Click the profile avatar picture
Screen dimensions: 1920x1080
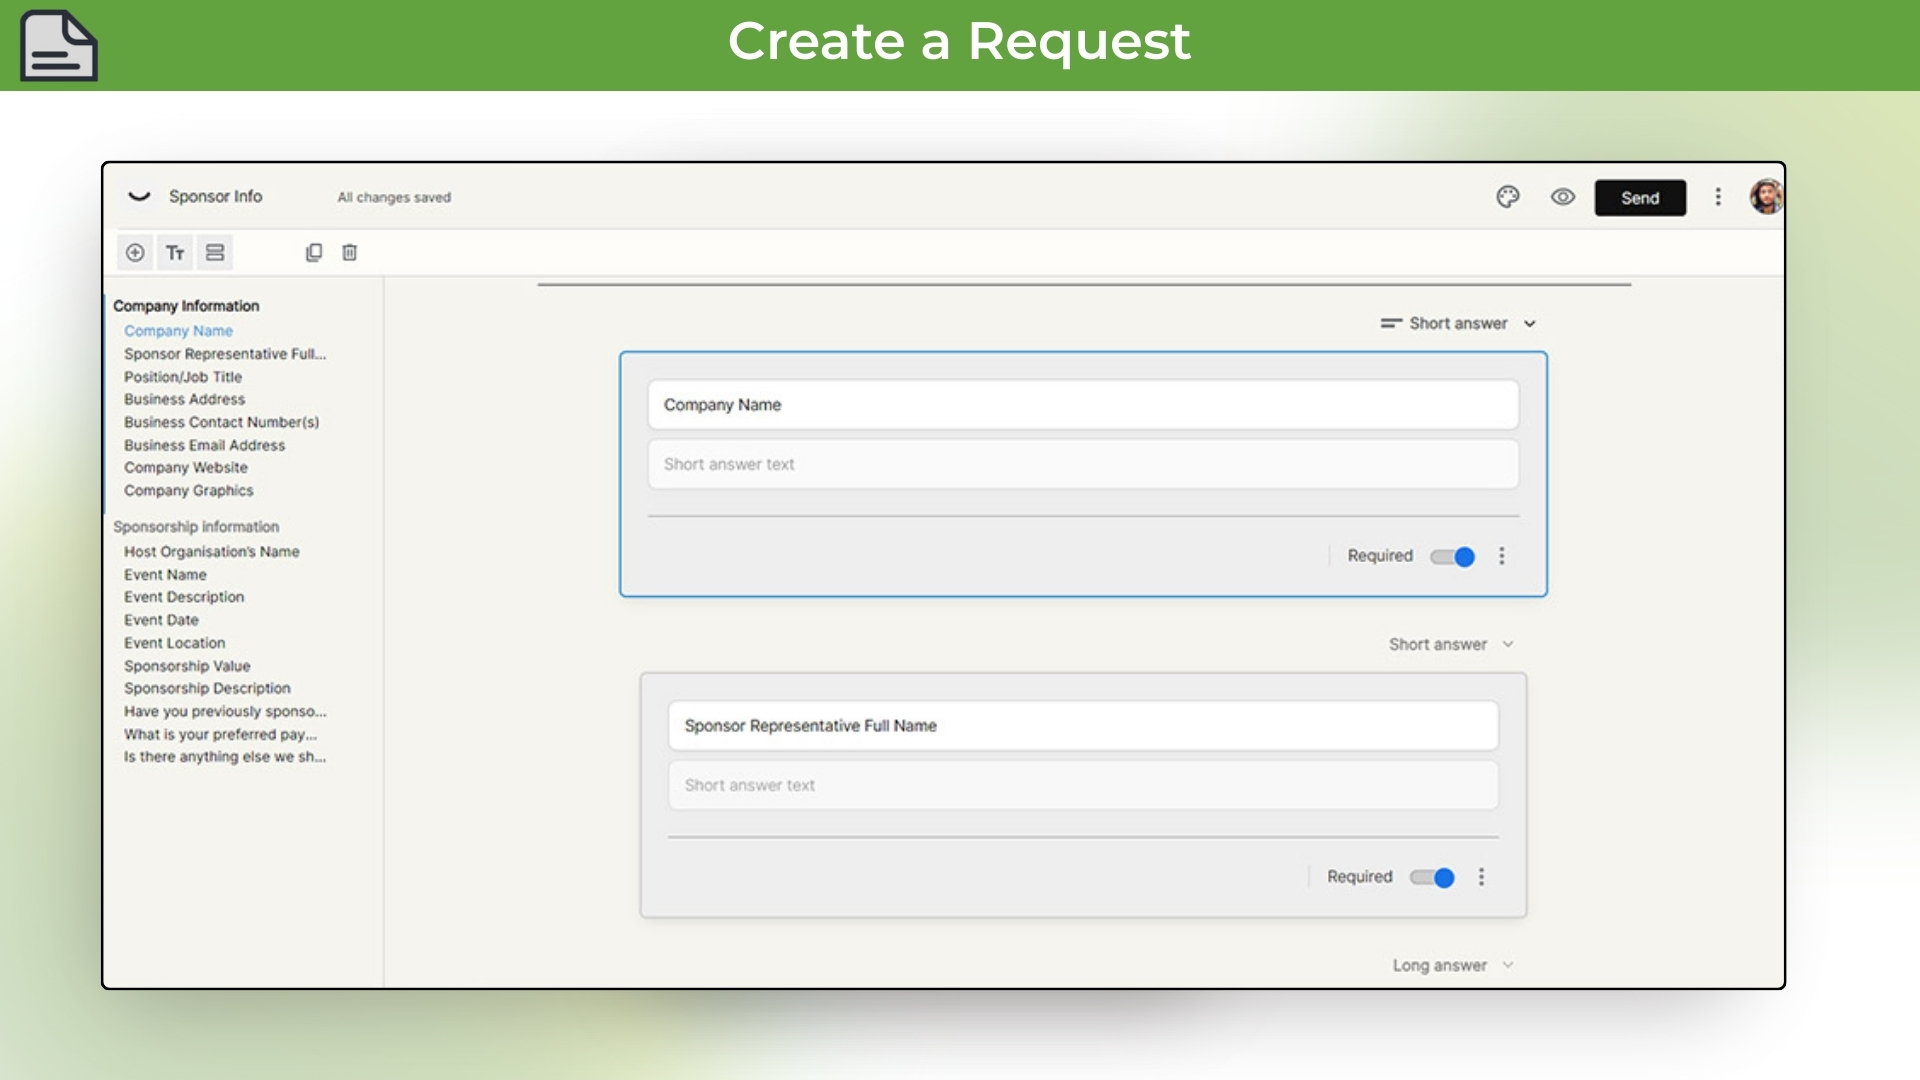[1766, 197]
